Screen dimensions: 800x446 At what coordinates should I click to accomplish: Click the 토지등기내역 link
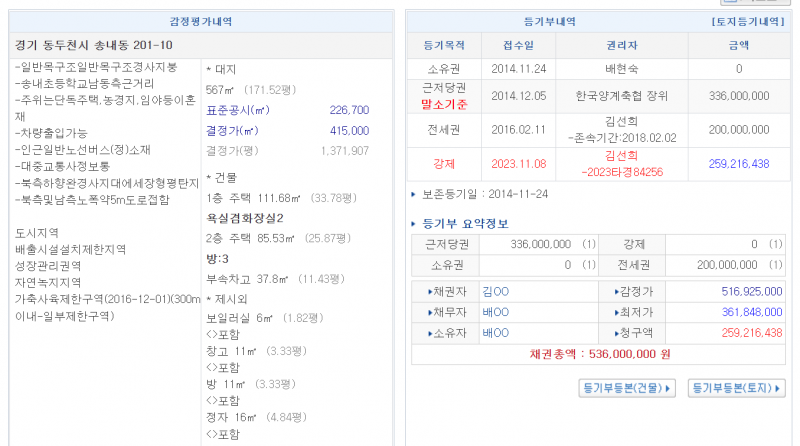[748, 21]
